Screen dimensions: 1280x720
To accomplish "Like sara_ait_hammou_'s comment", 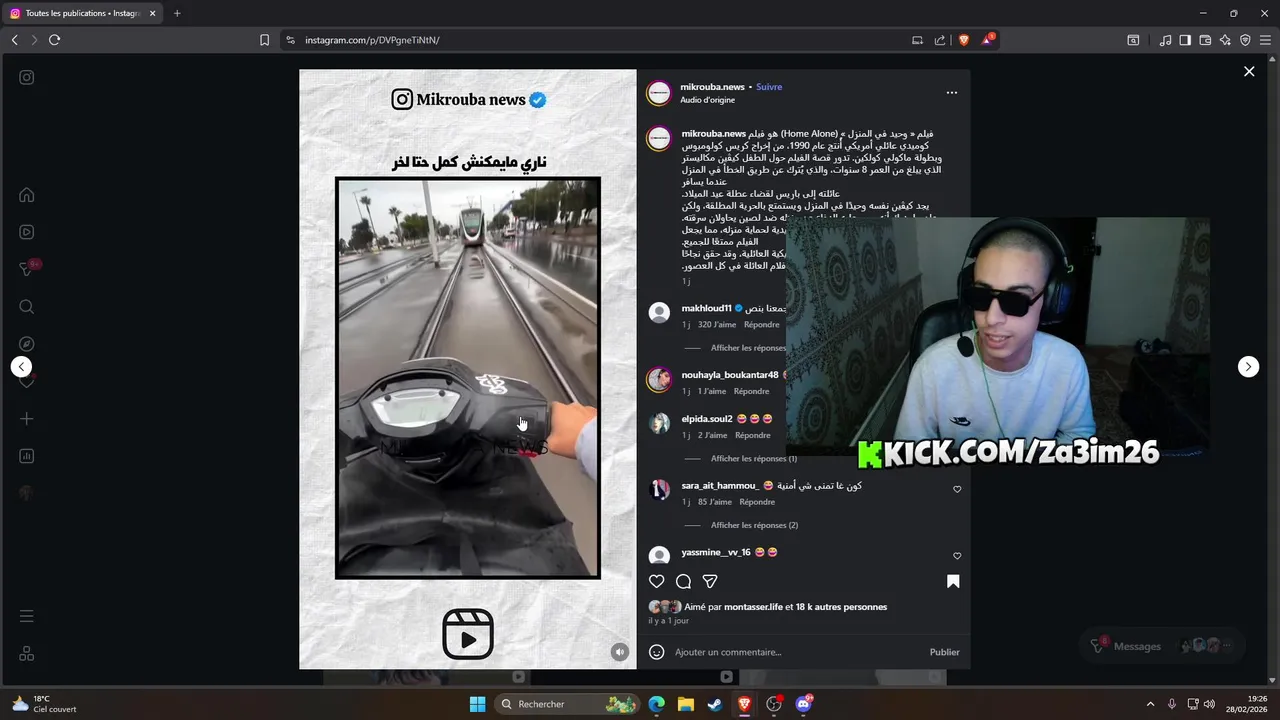I will pos(957,489).
